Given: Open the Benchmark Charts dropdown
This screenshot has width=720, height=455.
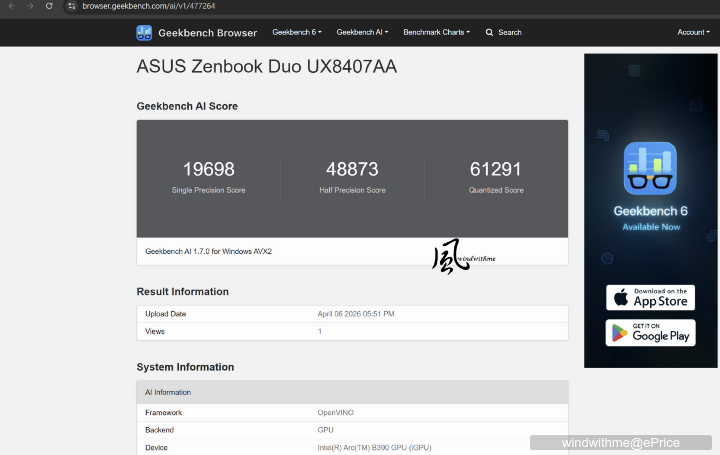Looking at the screenshot, I should coord(437,32).
